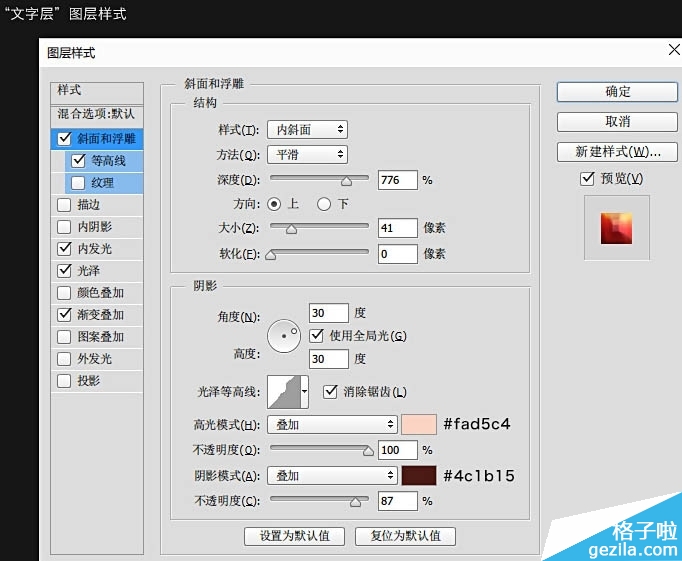Open the 方法 平滑 dropdown
The width and height of the screenshot is (682, 561).
coord(307,155)
